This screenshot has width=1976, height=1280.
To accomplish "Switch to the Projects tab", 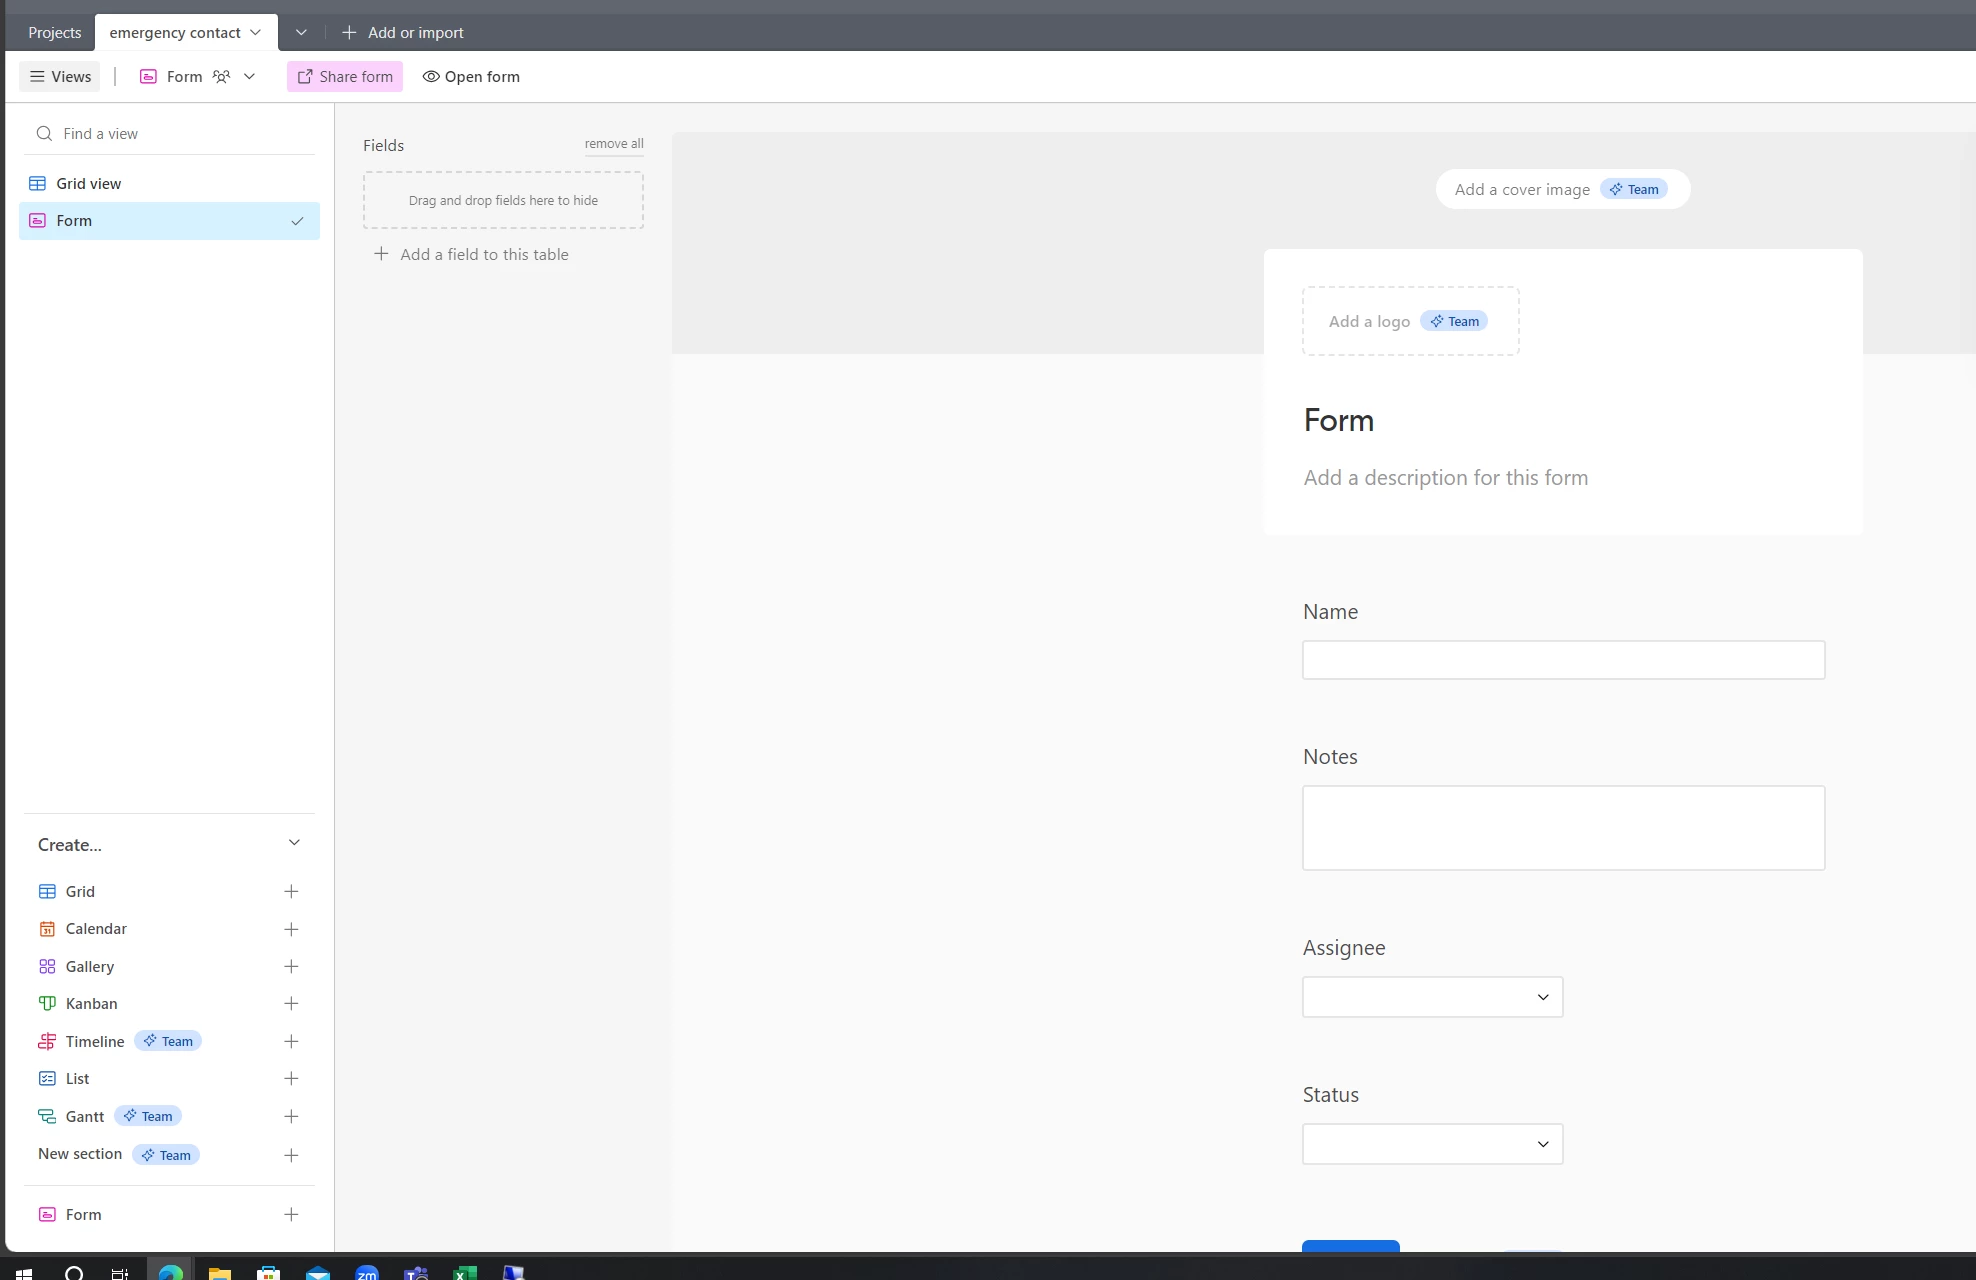I will pyautogui.click(x=54, y=32).
